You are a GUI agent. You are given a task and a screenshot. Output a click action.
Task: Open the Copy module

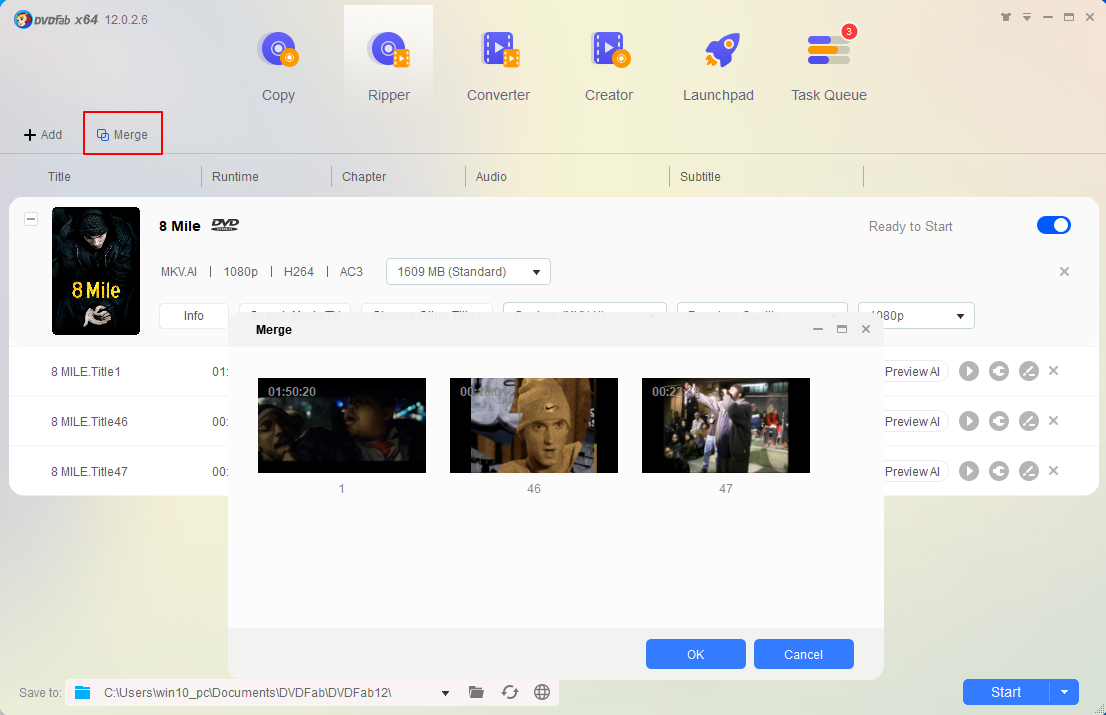pos(278,67)
